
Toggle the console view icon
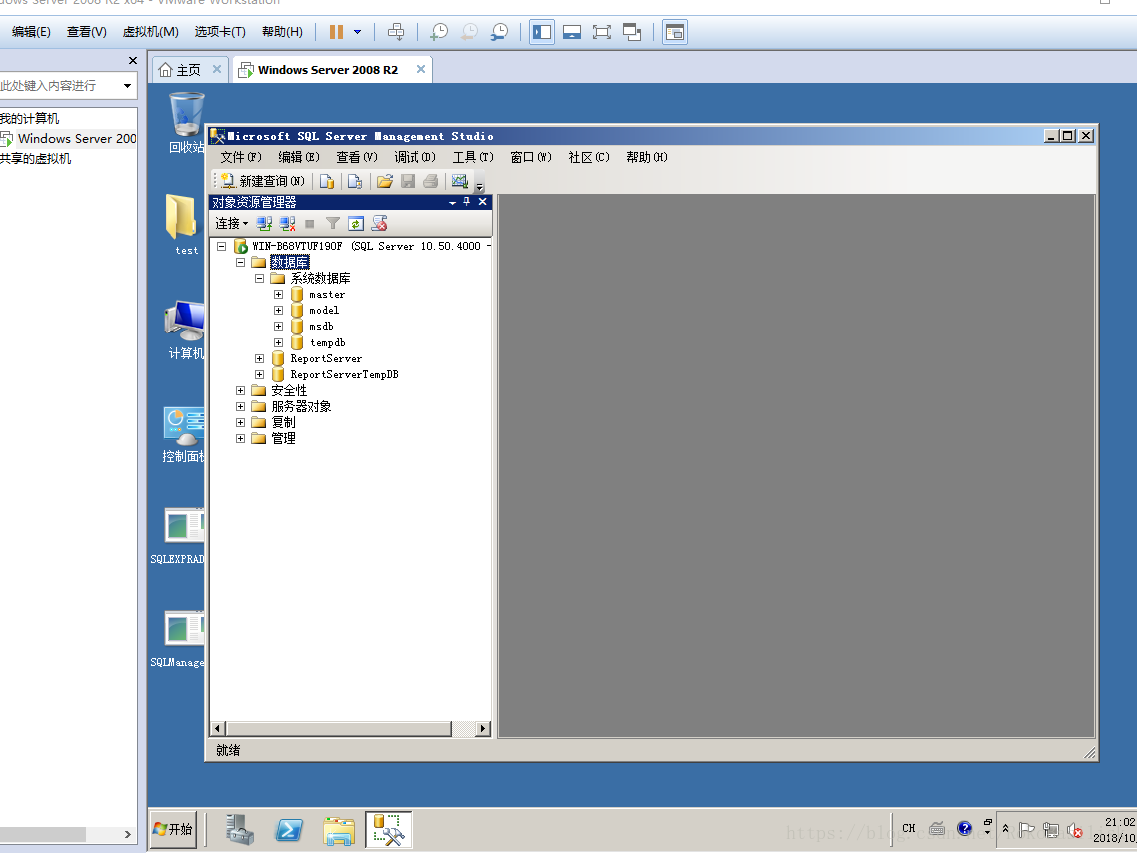[x=675, y=32]
